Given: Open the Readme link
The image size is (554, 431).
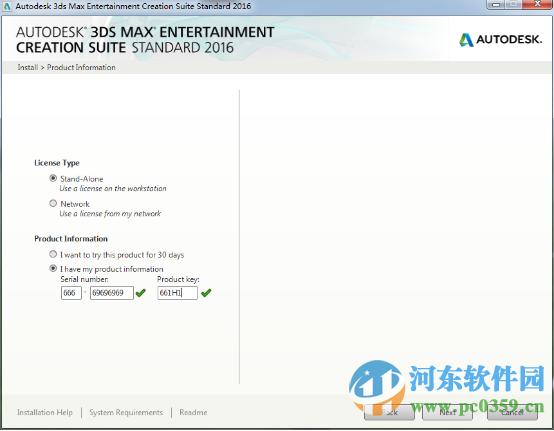Looking at the screenshot, I should (x=193, y=412).
